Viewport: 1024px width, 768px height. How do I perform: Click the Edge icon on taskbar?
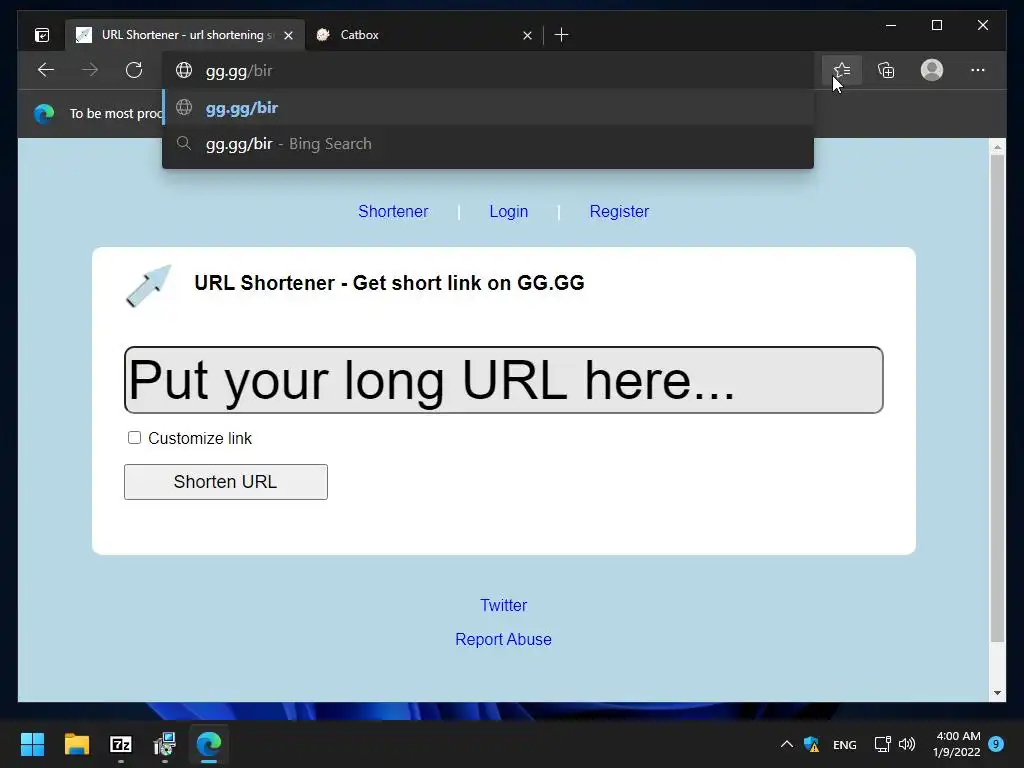[209, 744]
